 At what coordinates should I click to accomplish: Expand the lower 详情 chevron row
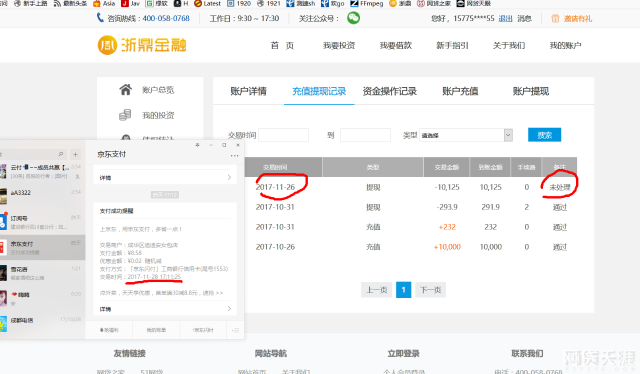click(165, 309)
